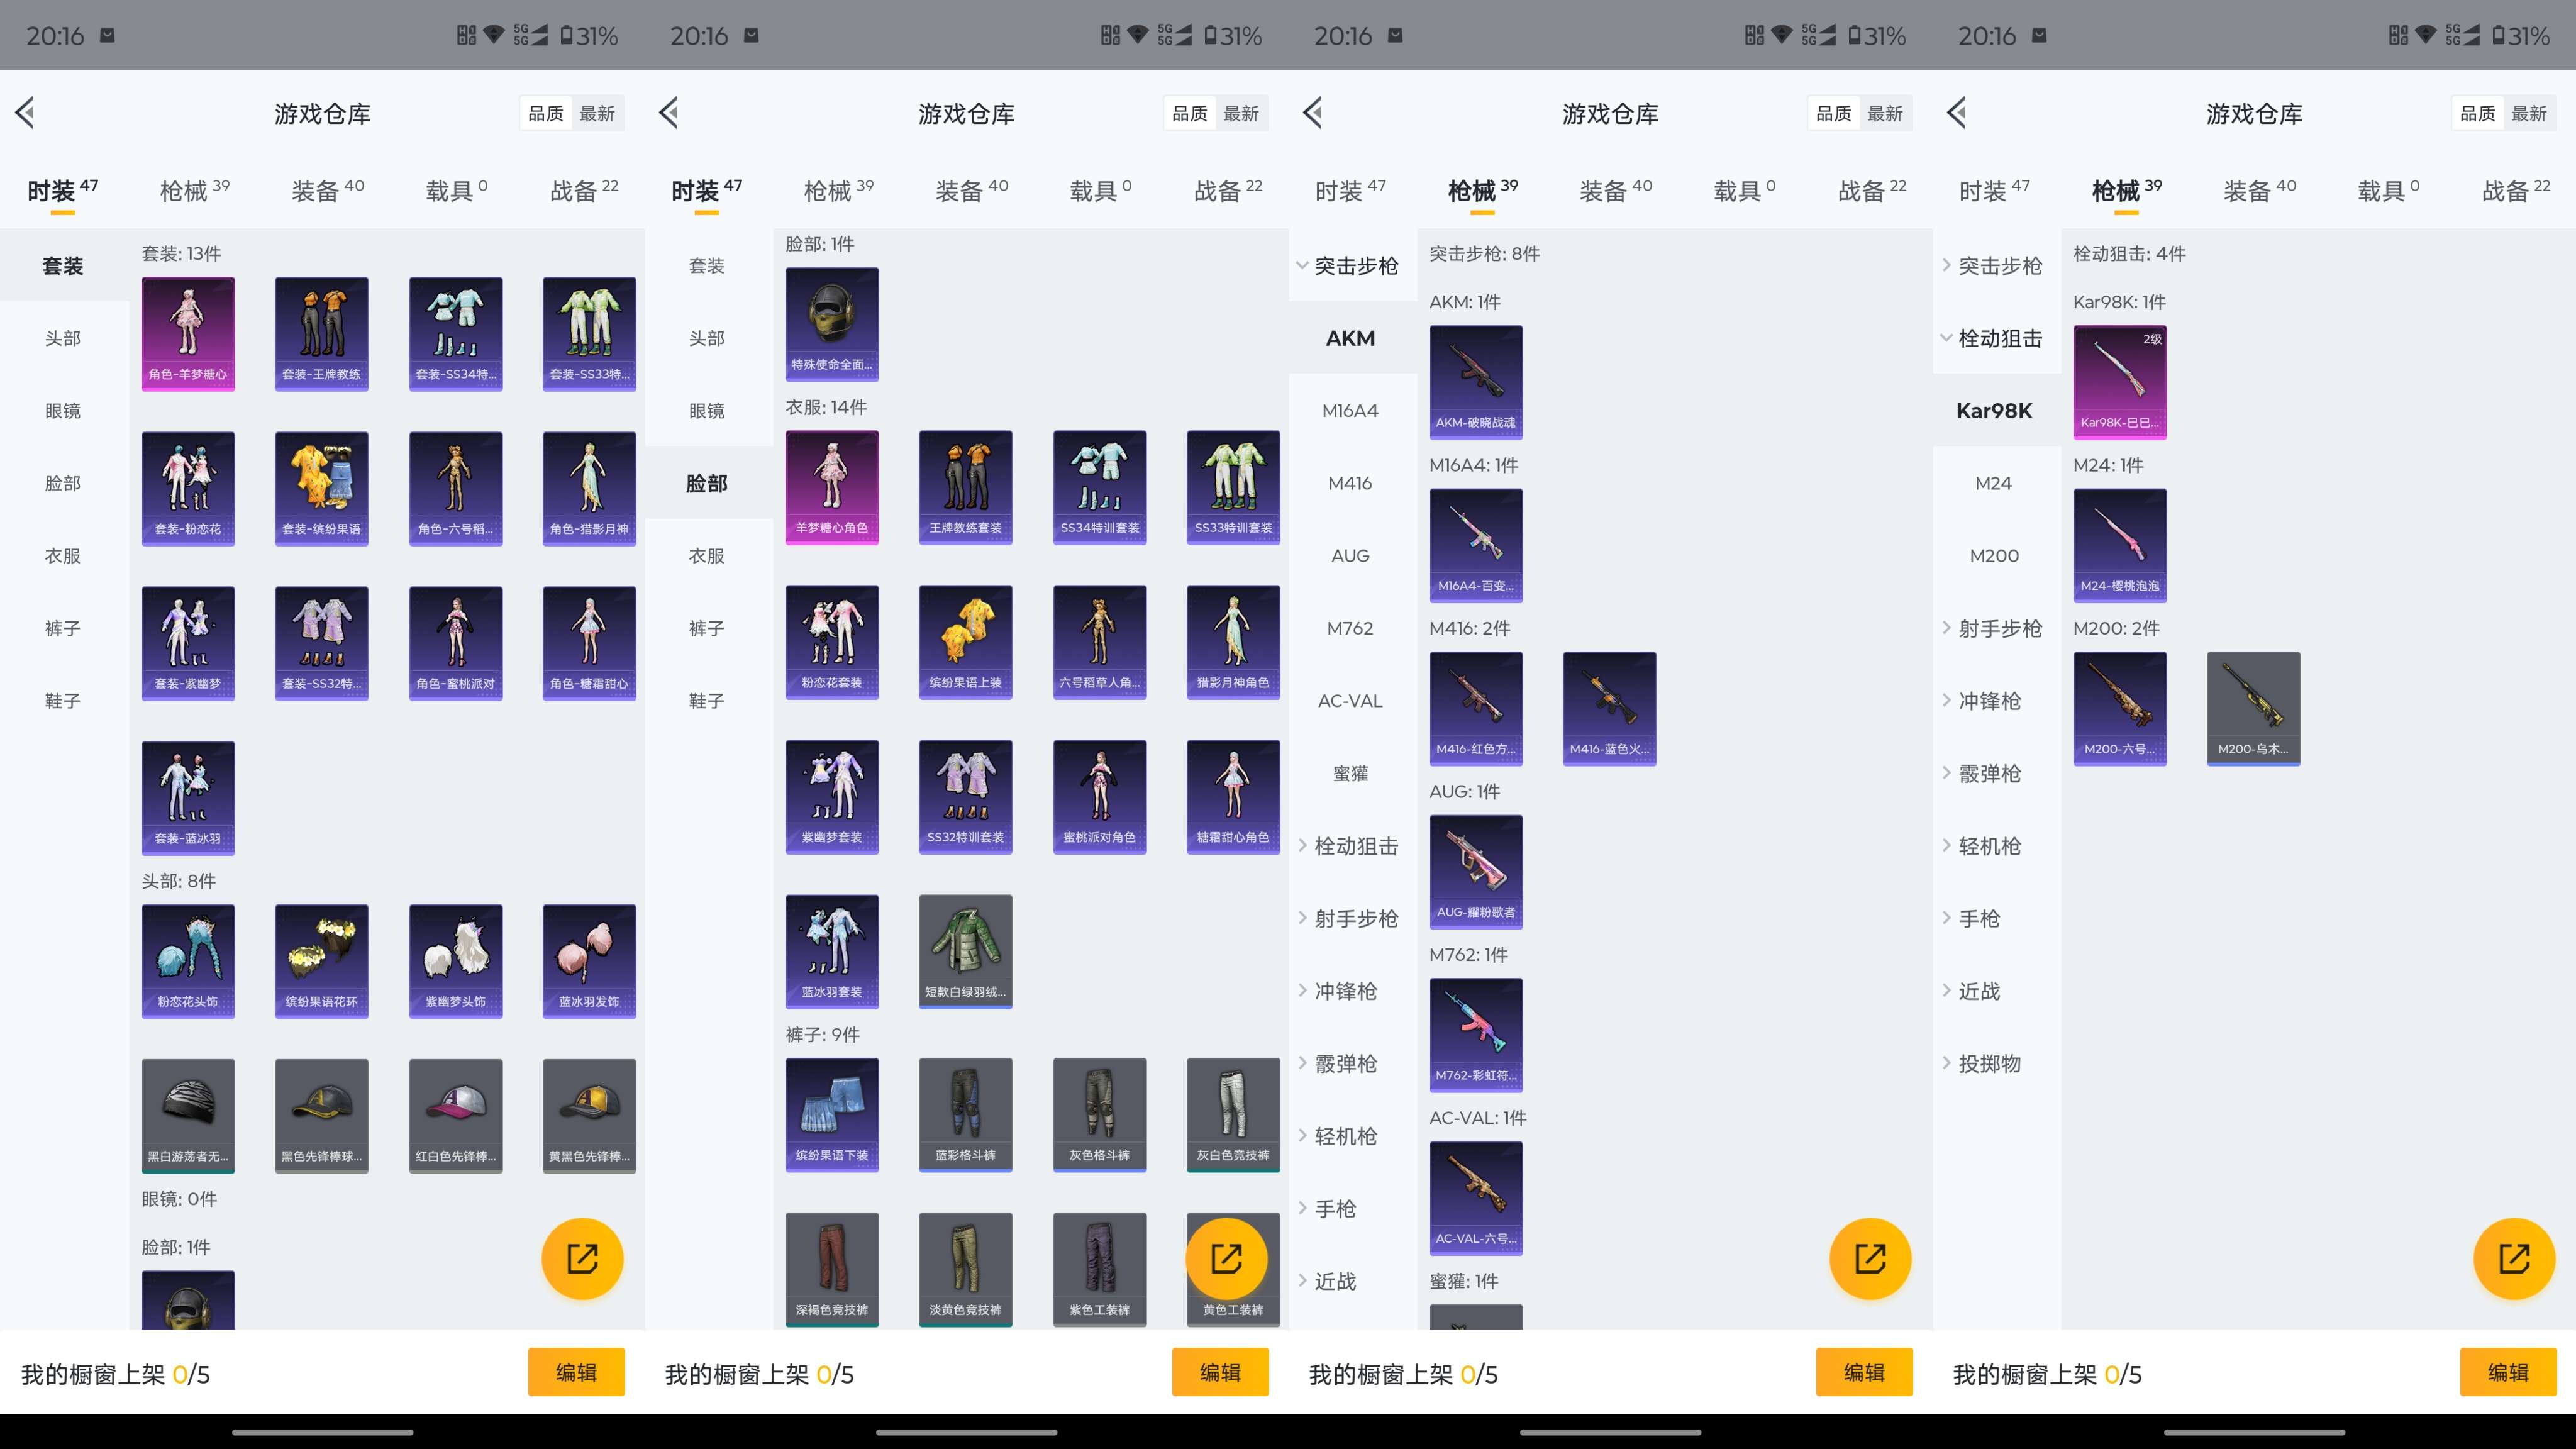Tap the 编辑 button in the rightmost screen
Image resolution: width=2576 pixels, height=1449 pixels.
point(2508,1372)
